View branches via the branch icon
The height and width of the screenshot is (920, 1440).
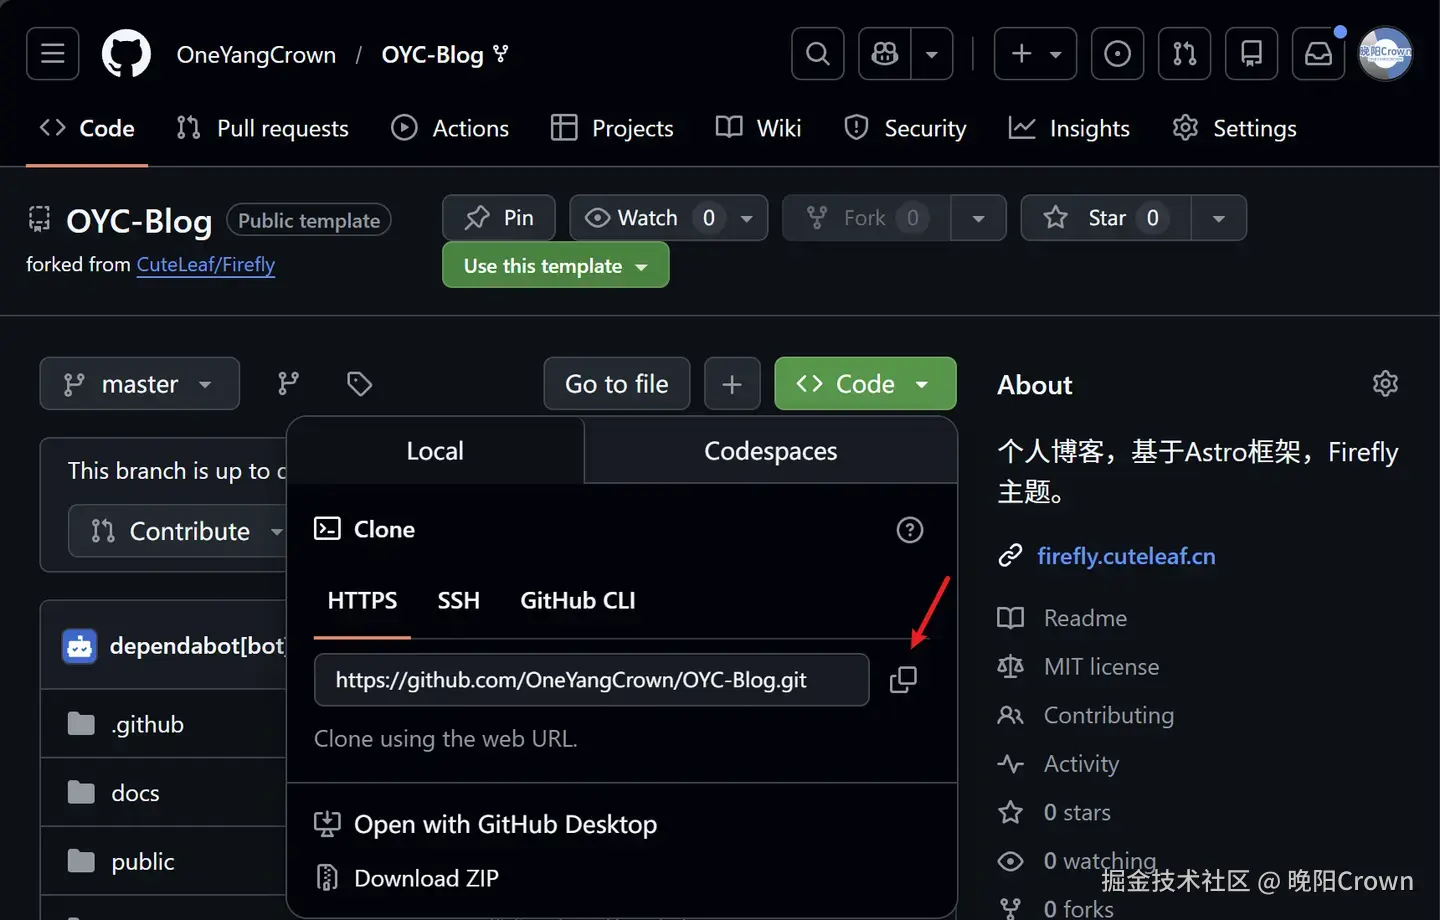point(288,384)
